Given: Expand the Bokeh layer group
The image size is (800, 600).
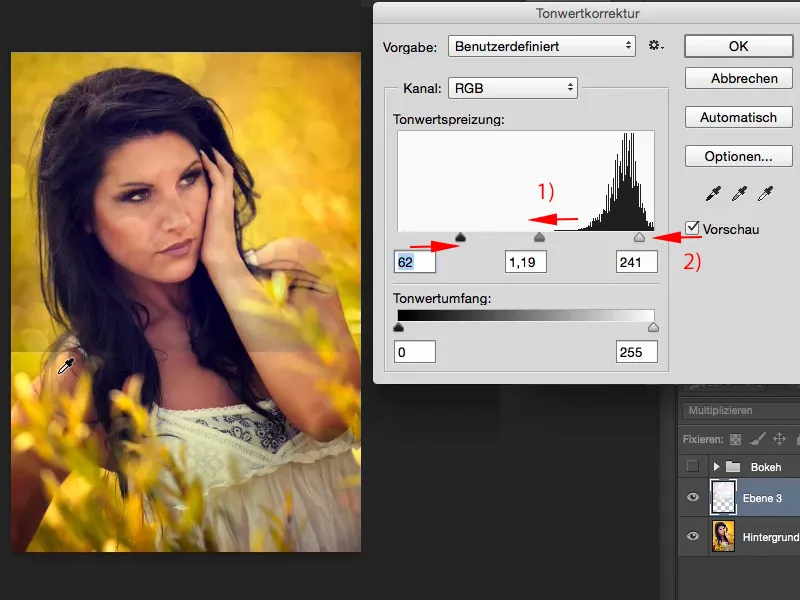Looking at the screenshot, I should pos(716,466).
